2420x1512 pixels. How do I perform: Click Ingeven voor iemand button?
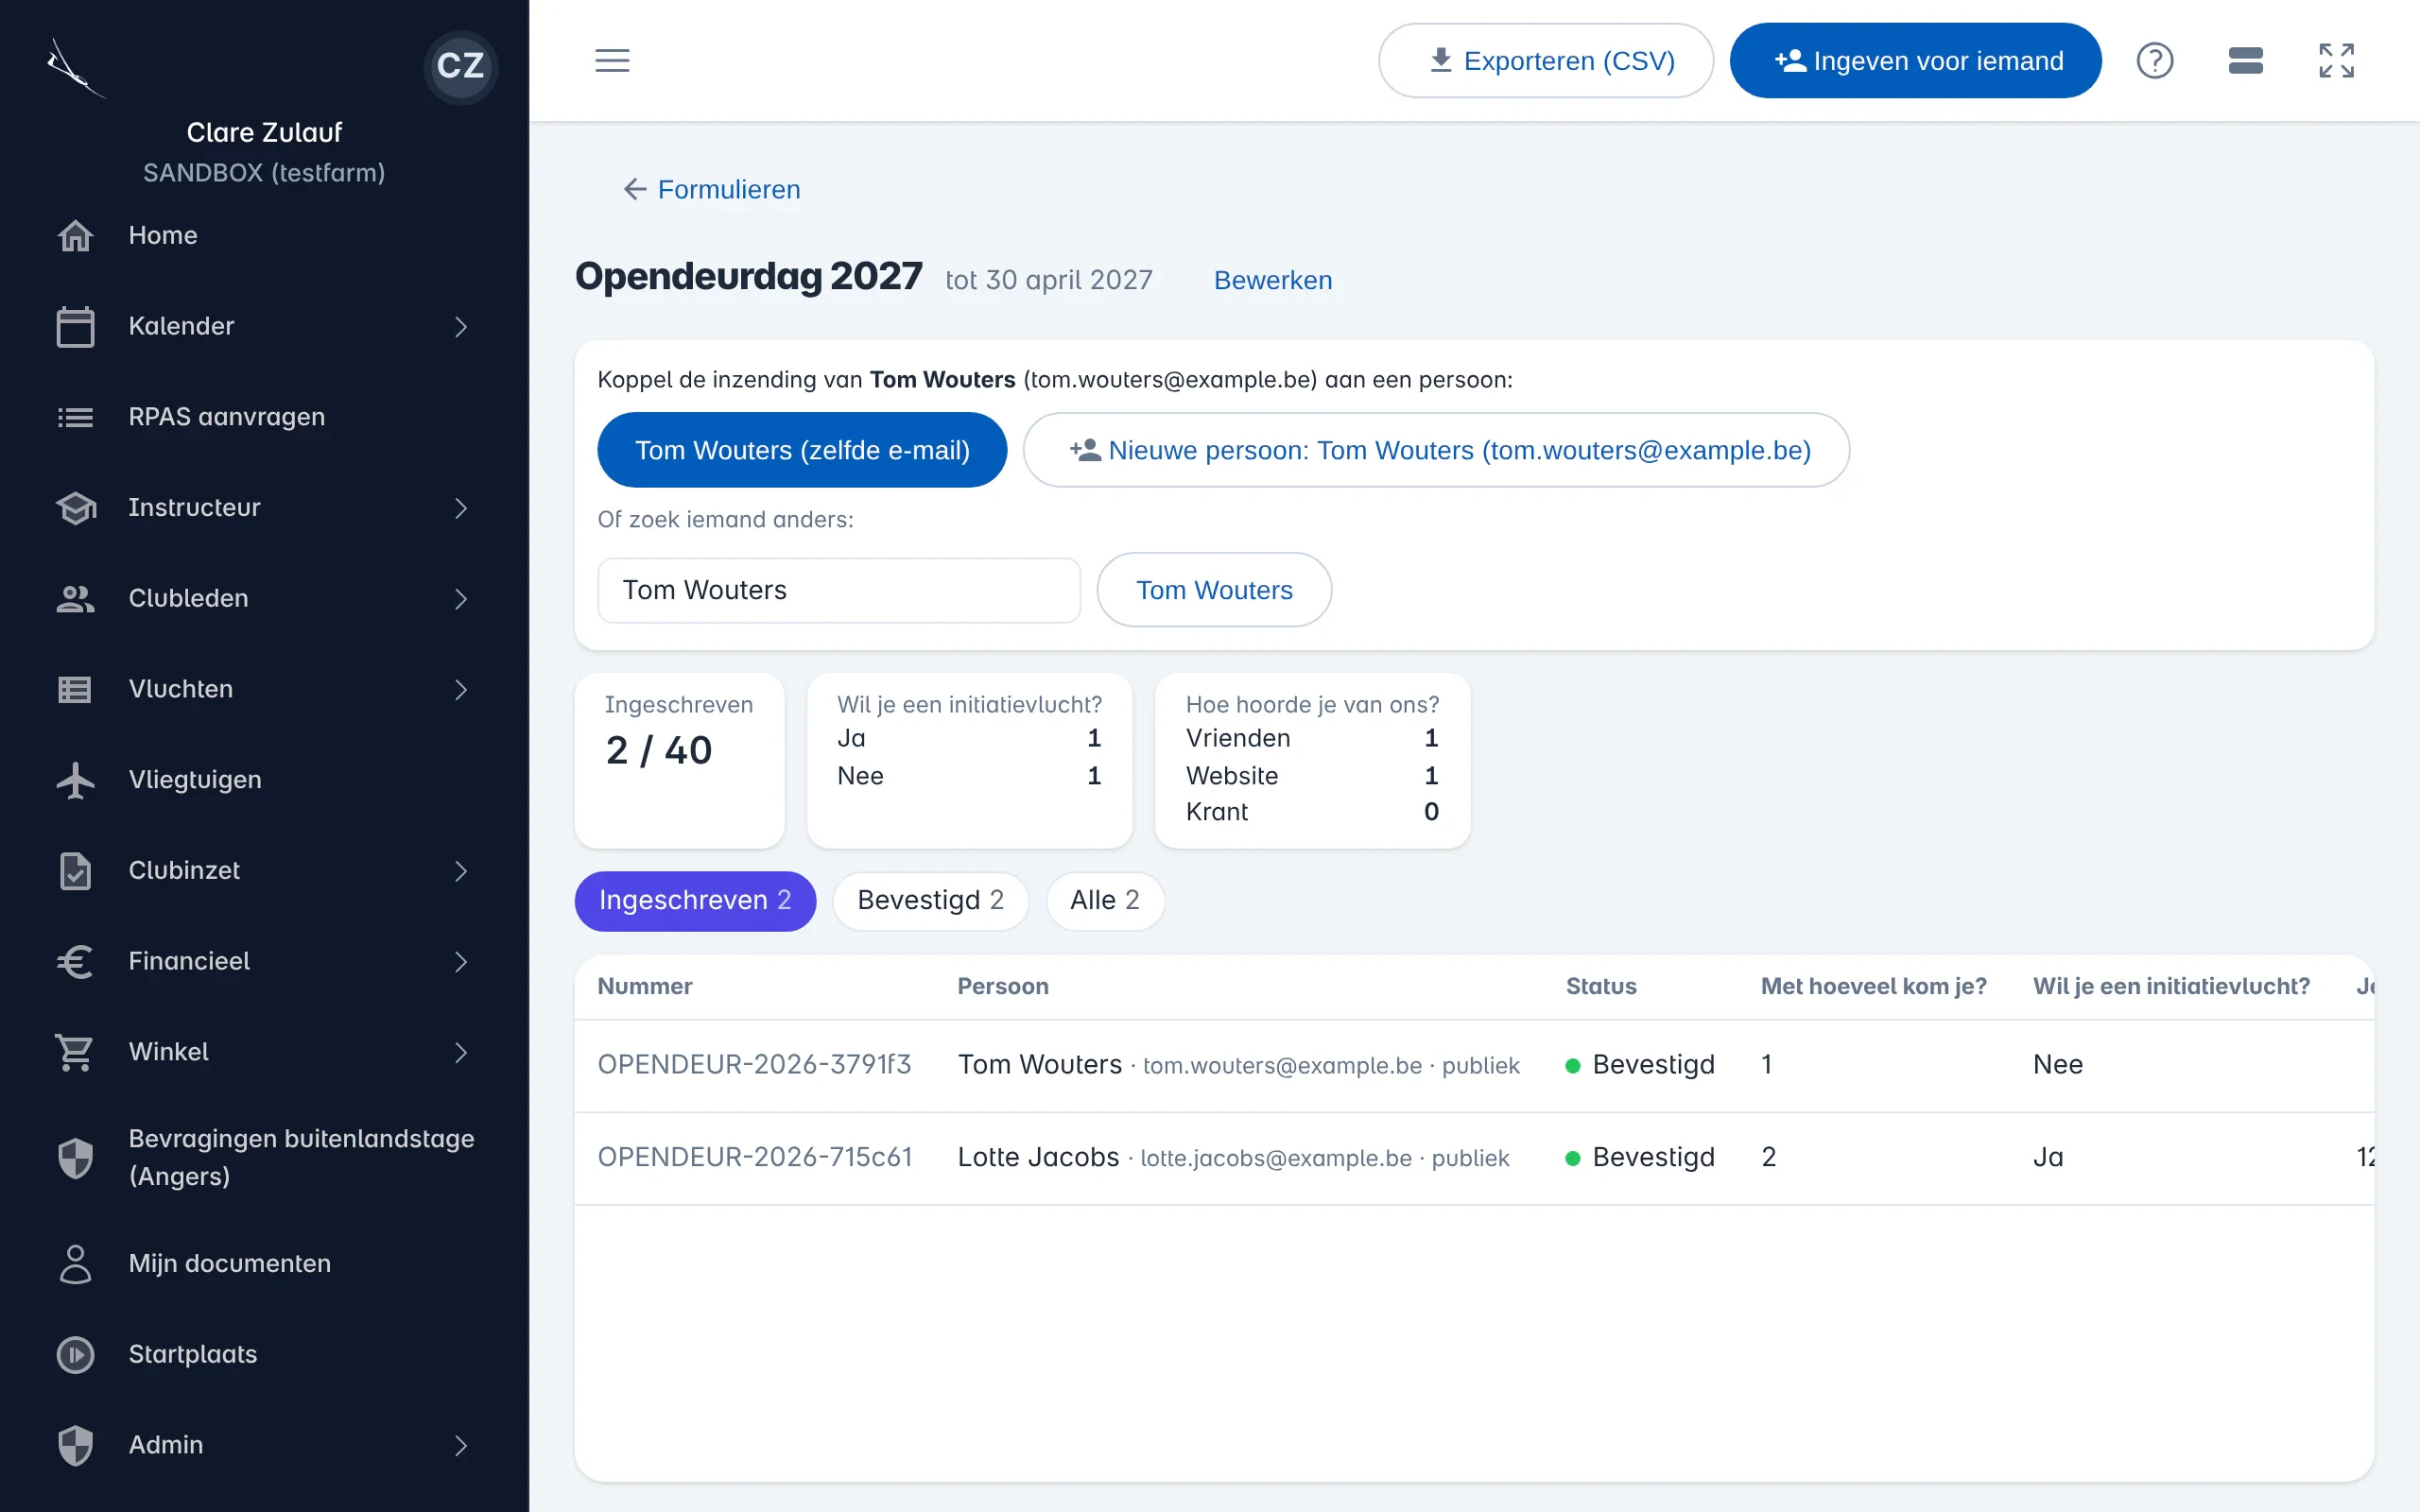click(x=1915, y=61)
